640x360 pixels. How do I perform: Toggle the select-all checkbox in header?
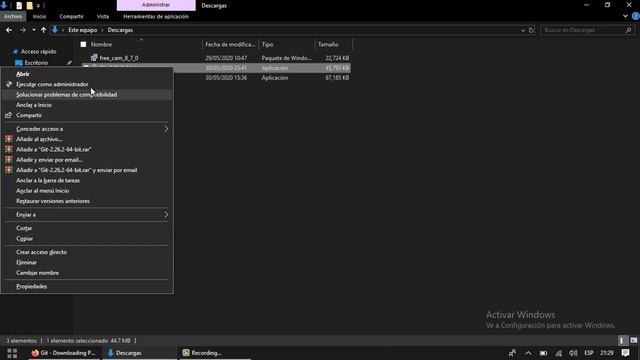(x=83, y=44)
